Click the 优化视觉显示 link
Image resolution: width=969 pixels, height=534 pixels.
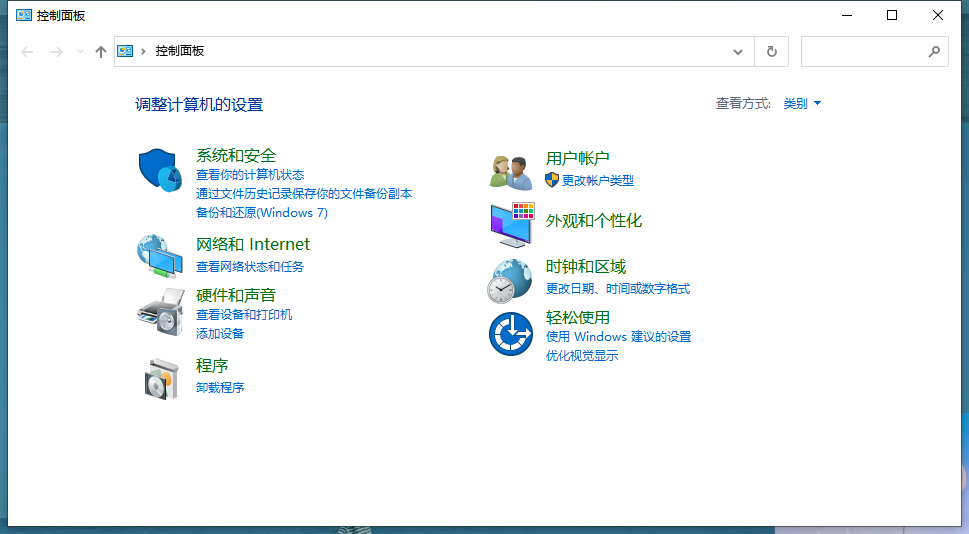point(582,355)
